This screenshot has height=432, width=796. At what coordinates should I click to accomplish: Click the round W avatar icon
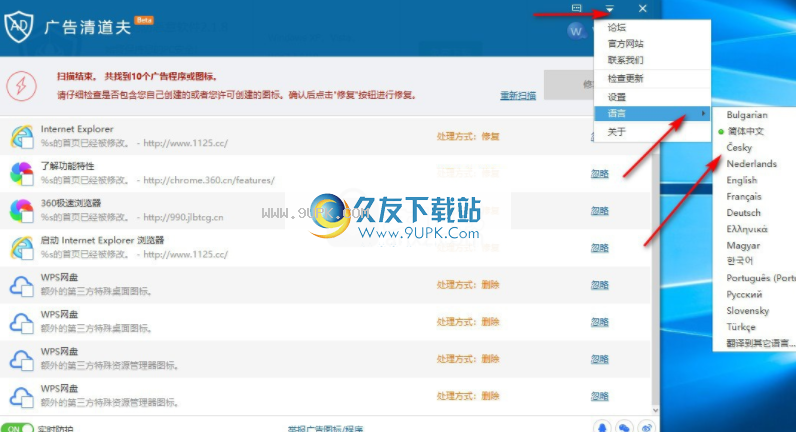tap(575, 31)
